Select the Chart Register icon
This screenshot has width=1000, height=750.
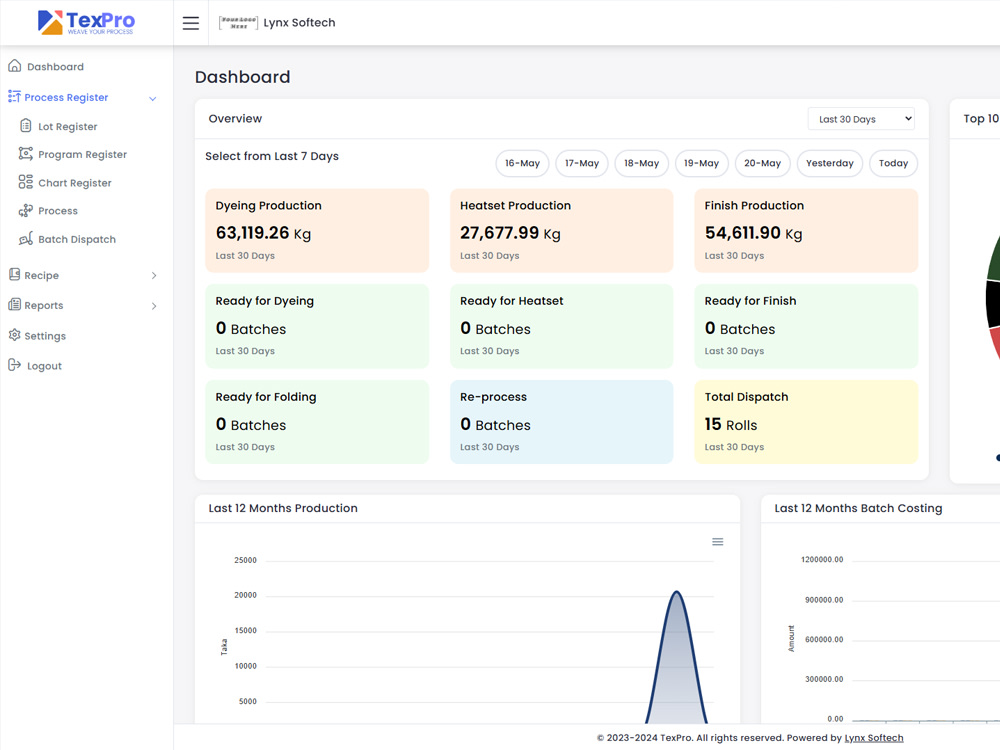pos(26,182)
